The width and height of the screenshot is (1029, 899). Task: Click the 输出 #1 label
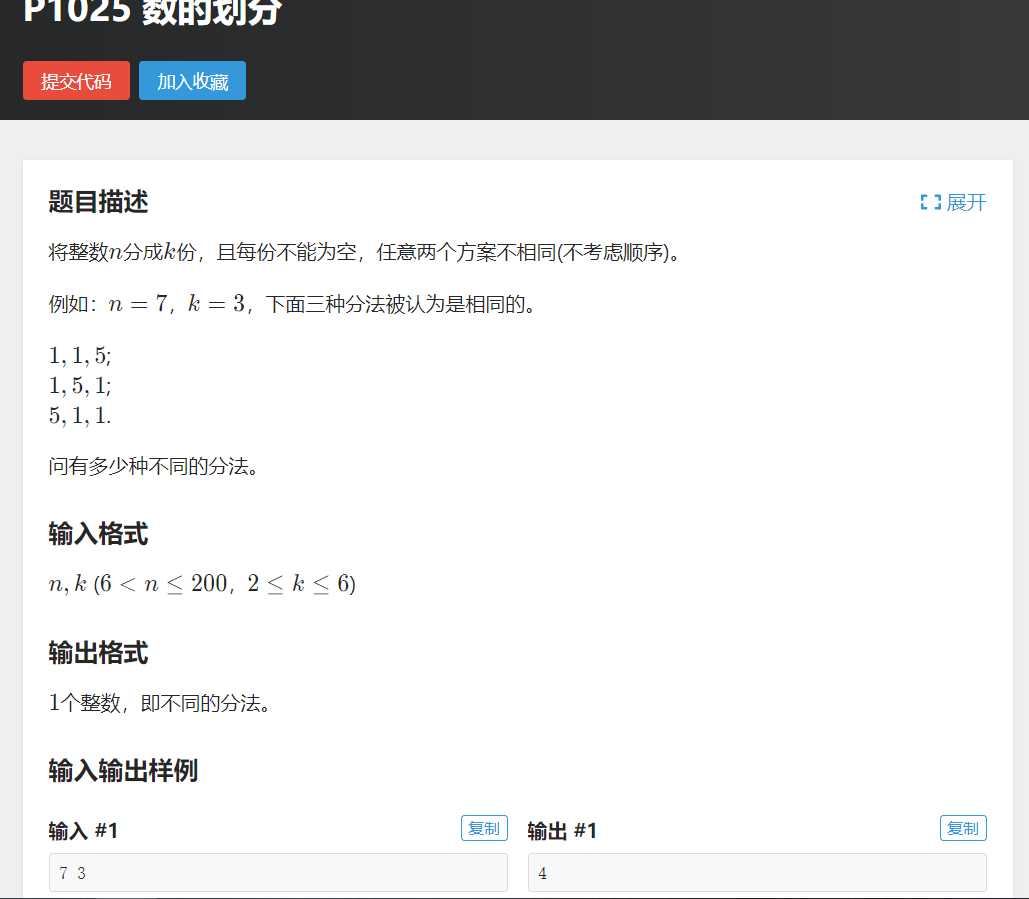(x=562, y=831)
